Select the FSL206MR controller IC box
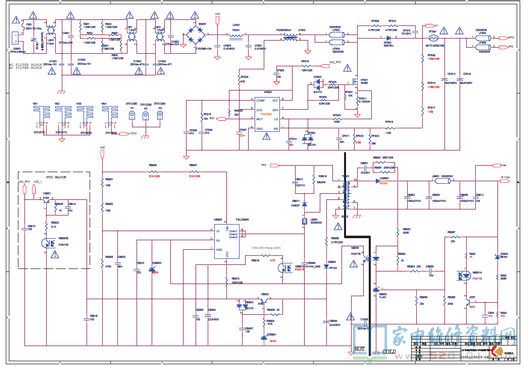Screen dimensions: 525x367 click(227, 241)
